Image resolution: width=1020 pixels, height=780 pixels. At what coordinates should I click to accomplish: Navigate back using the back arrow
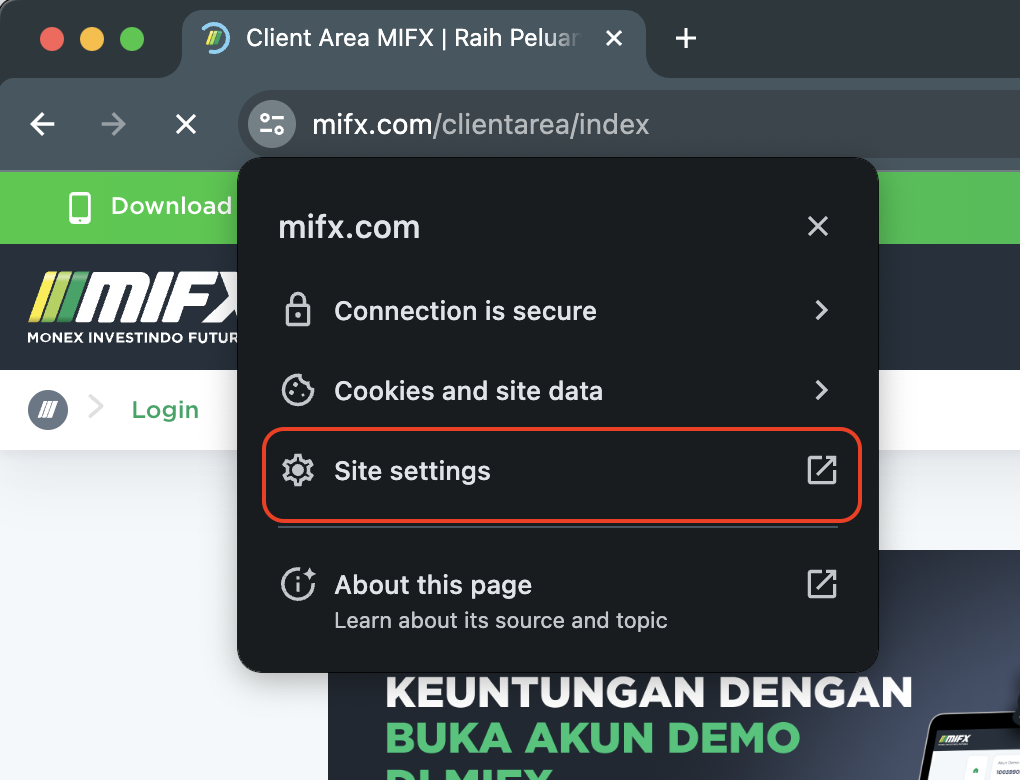pyautogui.click(x=41, y=124)
